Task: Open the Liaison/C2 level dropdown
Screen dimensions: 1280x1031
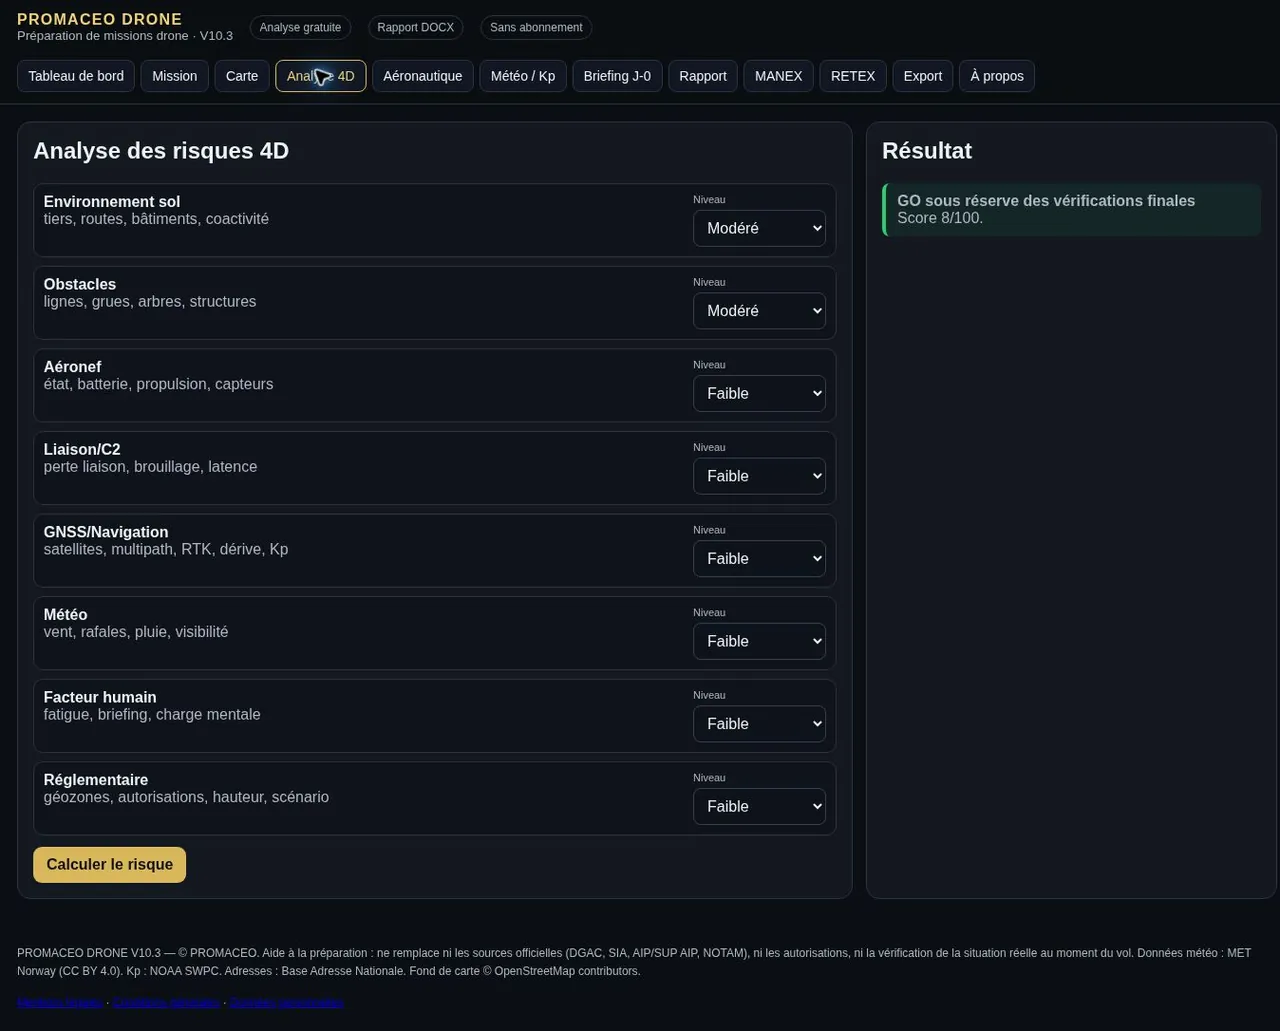Action: 759,476
